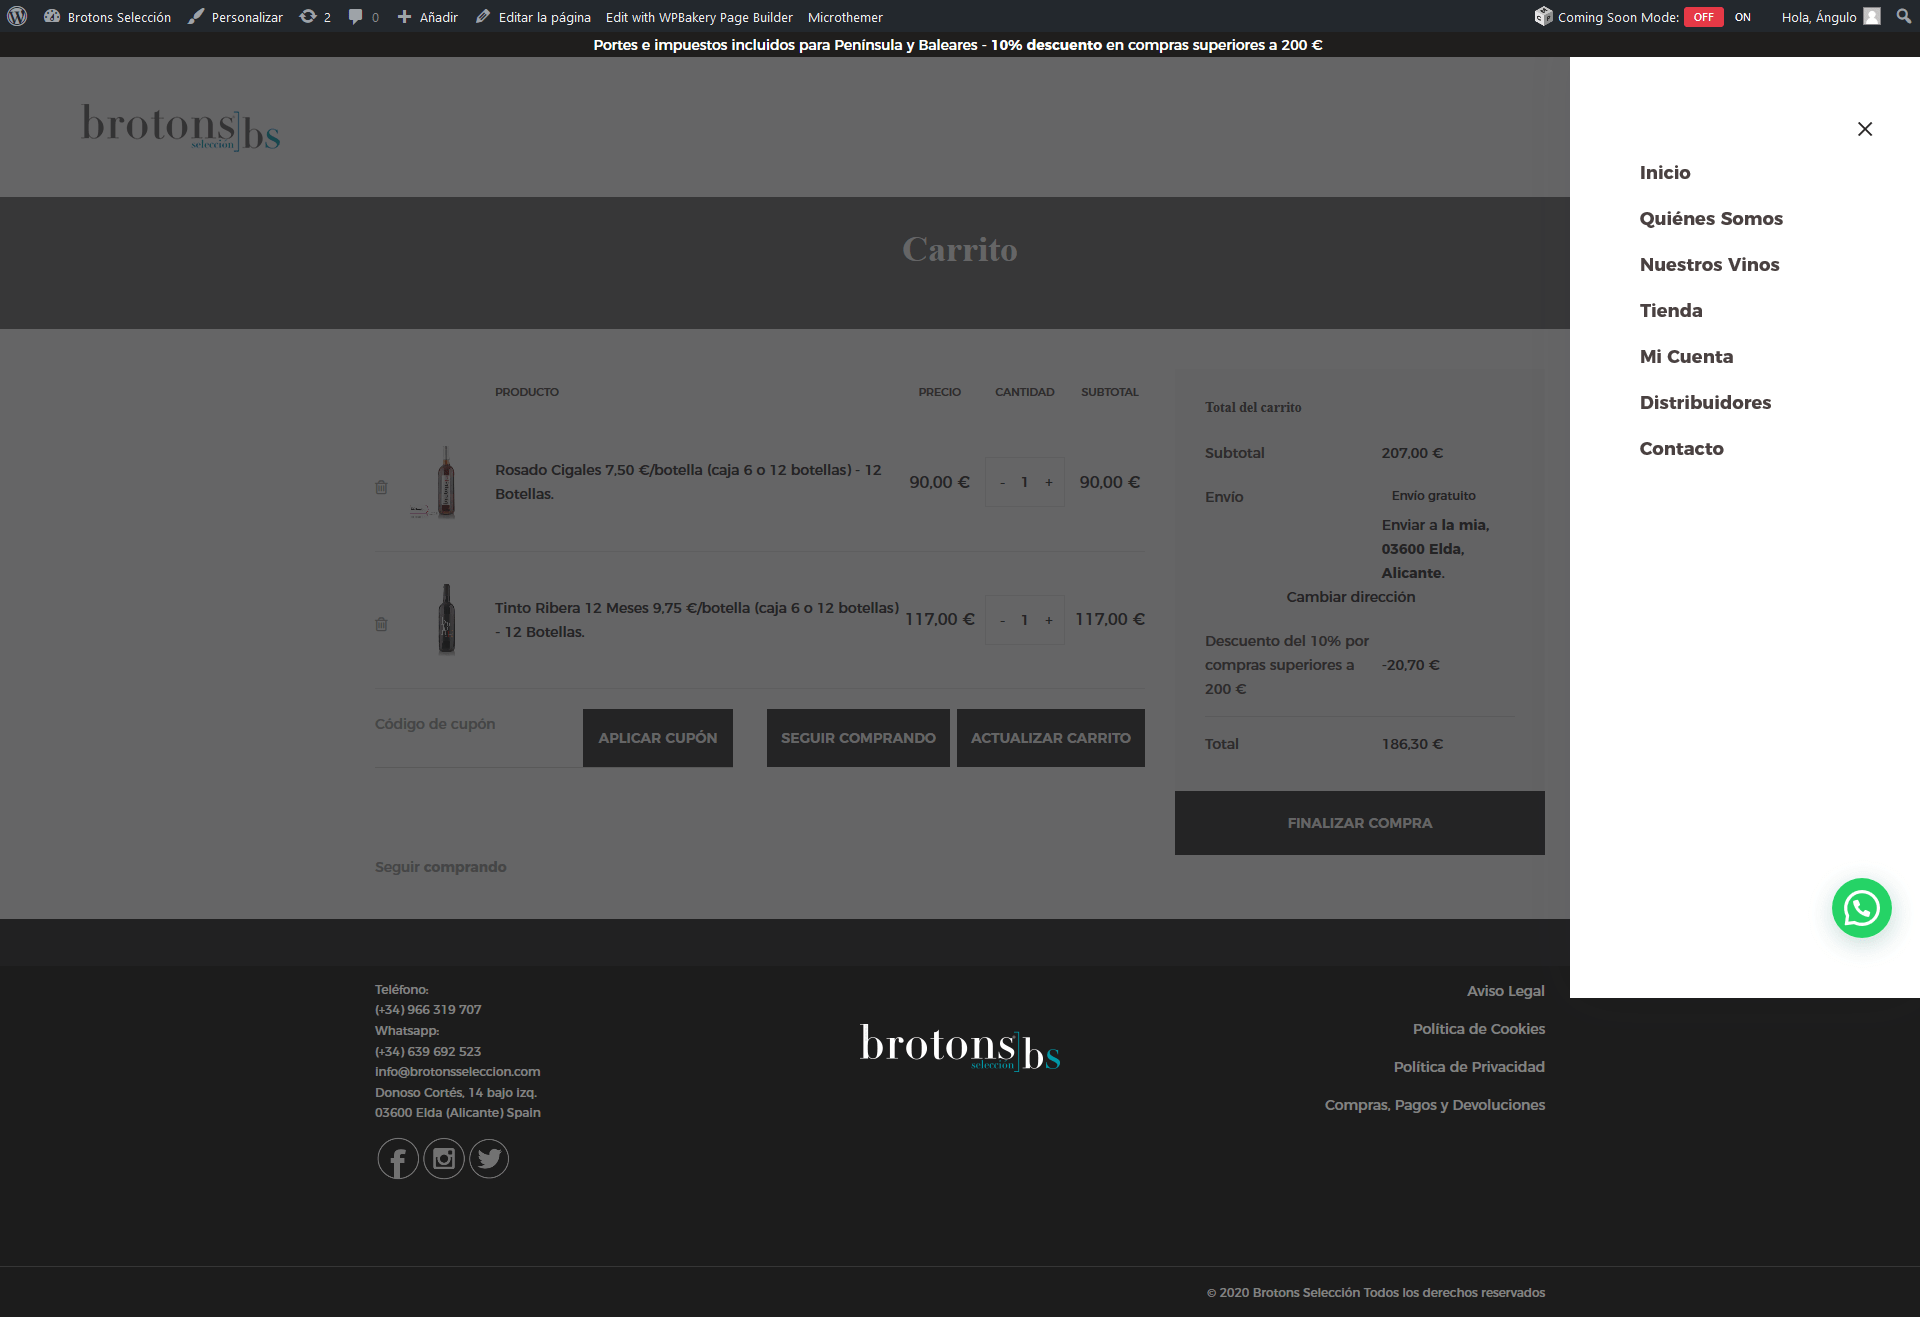The height and width of the screenshot is (1317, 1920).
Task: Click the white Brotons footer logo
Action: (x=960, y=1047)
